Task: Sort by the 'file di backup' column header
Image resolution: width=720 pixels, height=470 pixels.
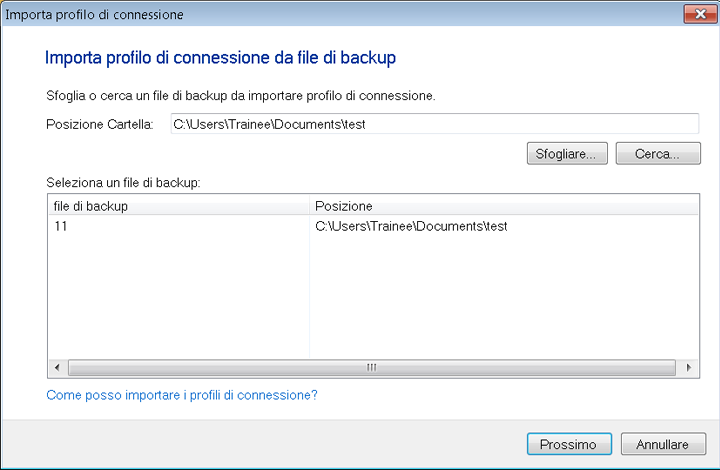Action: point(178,206)
